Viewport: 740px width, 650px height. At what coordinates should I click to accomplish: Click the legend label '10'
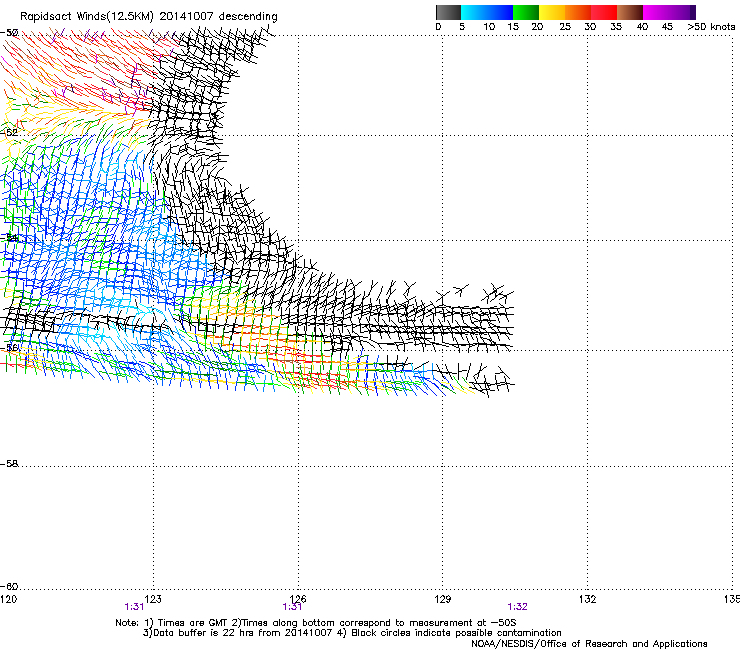click(489, 27)
